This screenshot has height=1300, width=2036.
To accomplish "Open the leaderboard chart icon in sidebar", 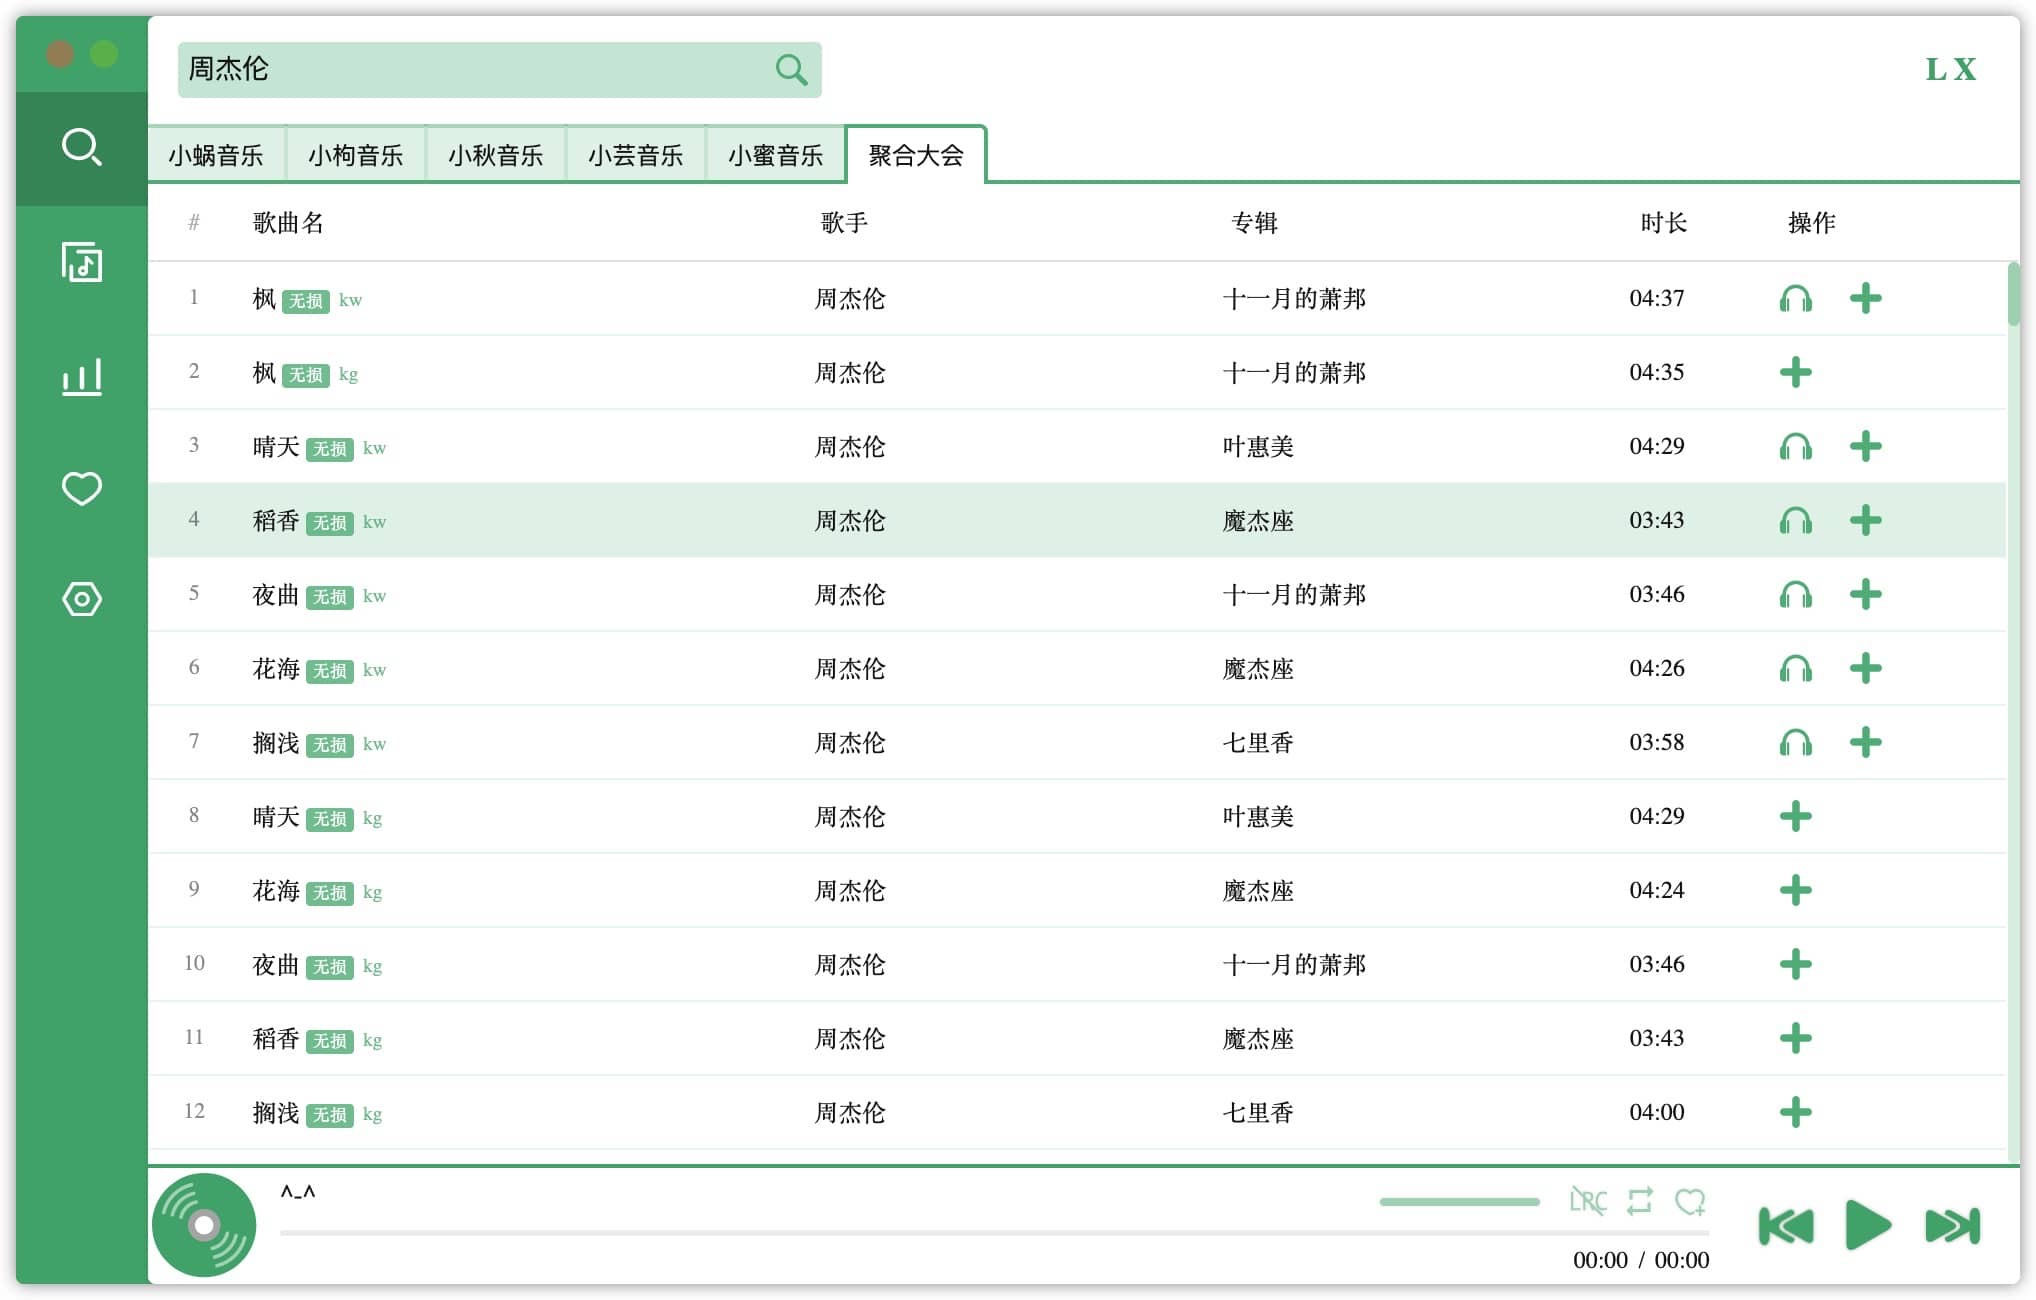I will pyautogui.click(x=82, y=377).
